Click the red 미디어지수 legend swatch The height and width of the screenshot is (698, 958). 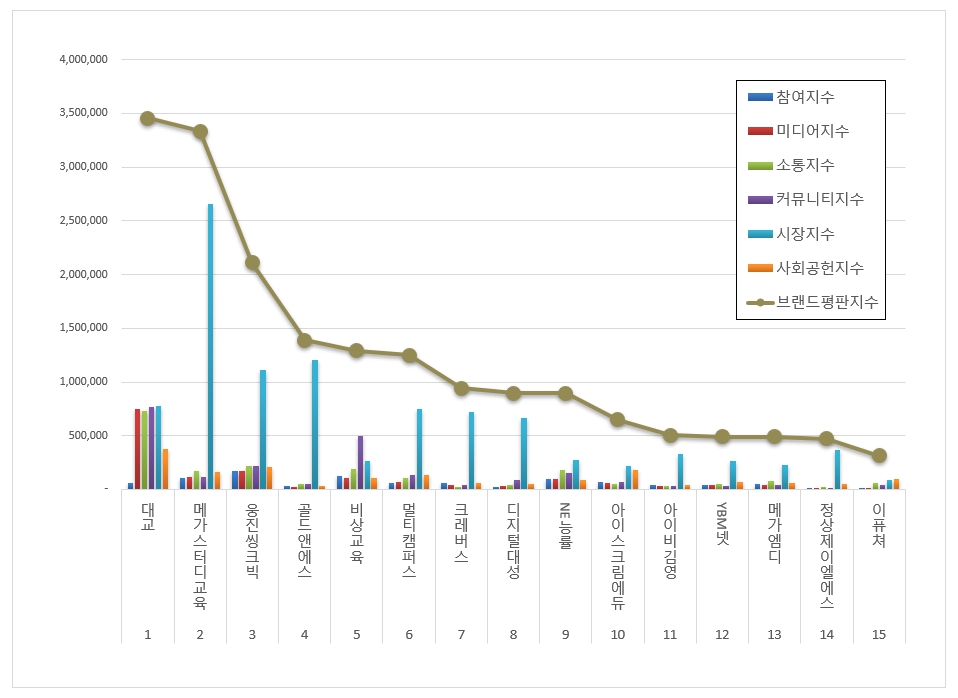760,132
